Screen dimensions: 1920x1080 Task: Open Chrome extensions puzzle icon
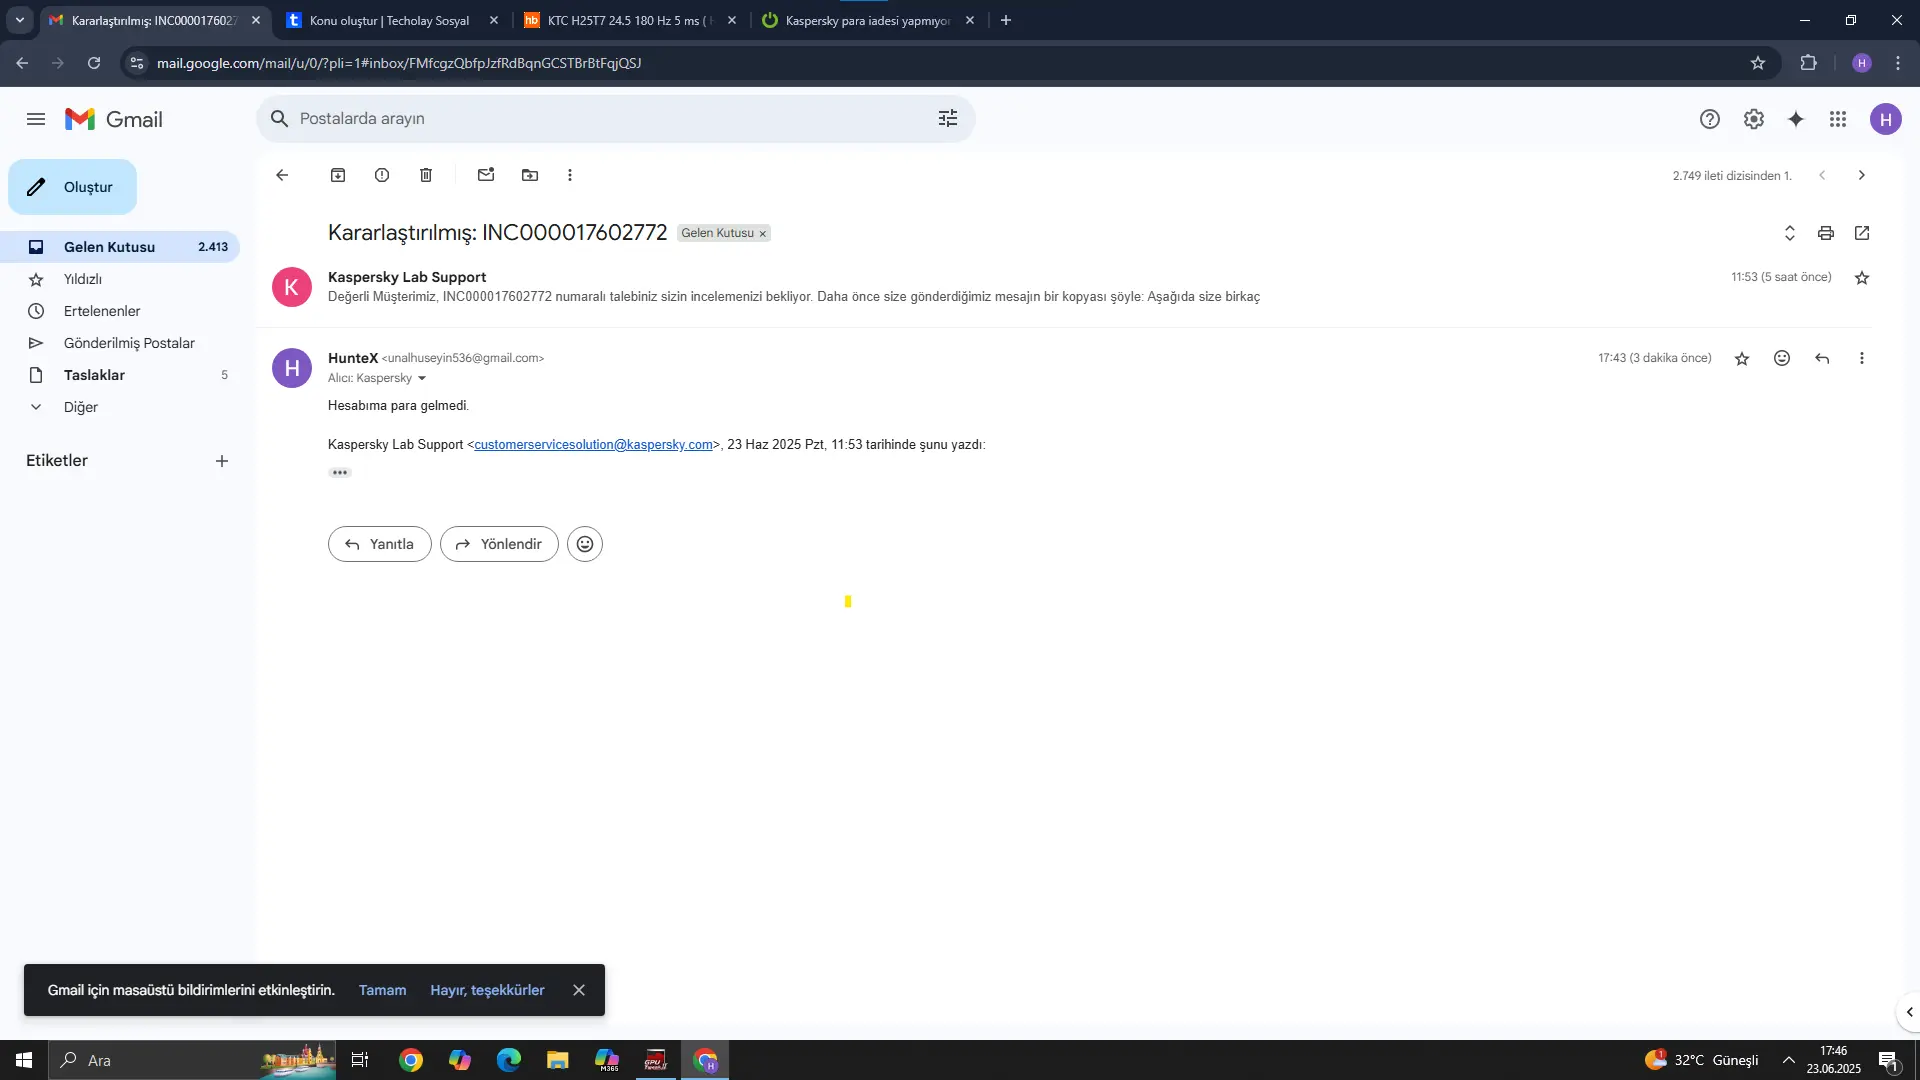(1808, 63)
